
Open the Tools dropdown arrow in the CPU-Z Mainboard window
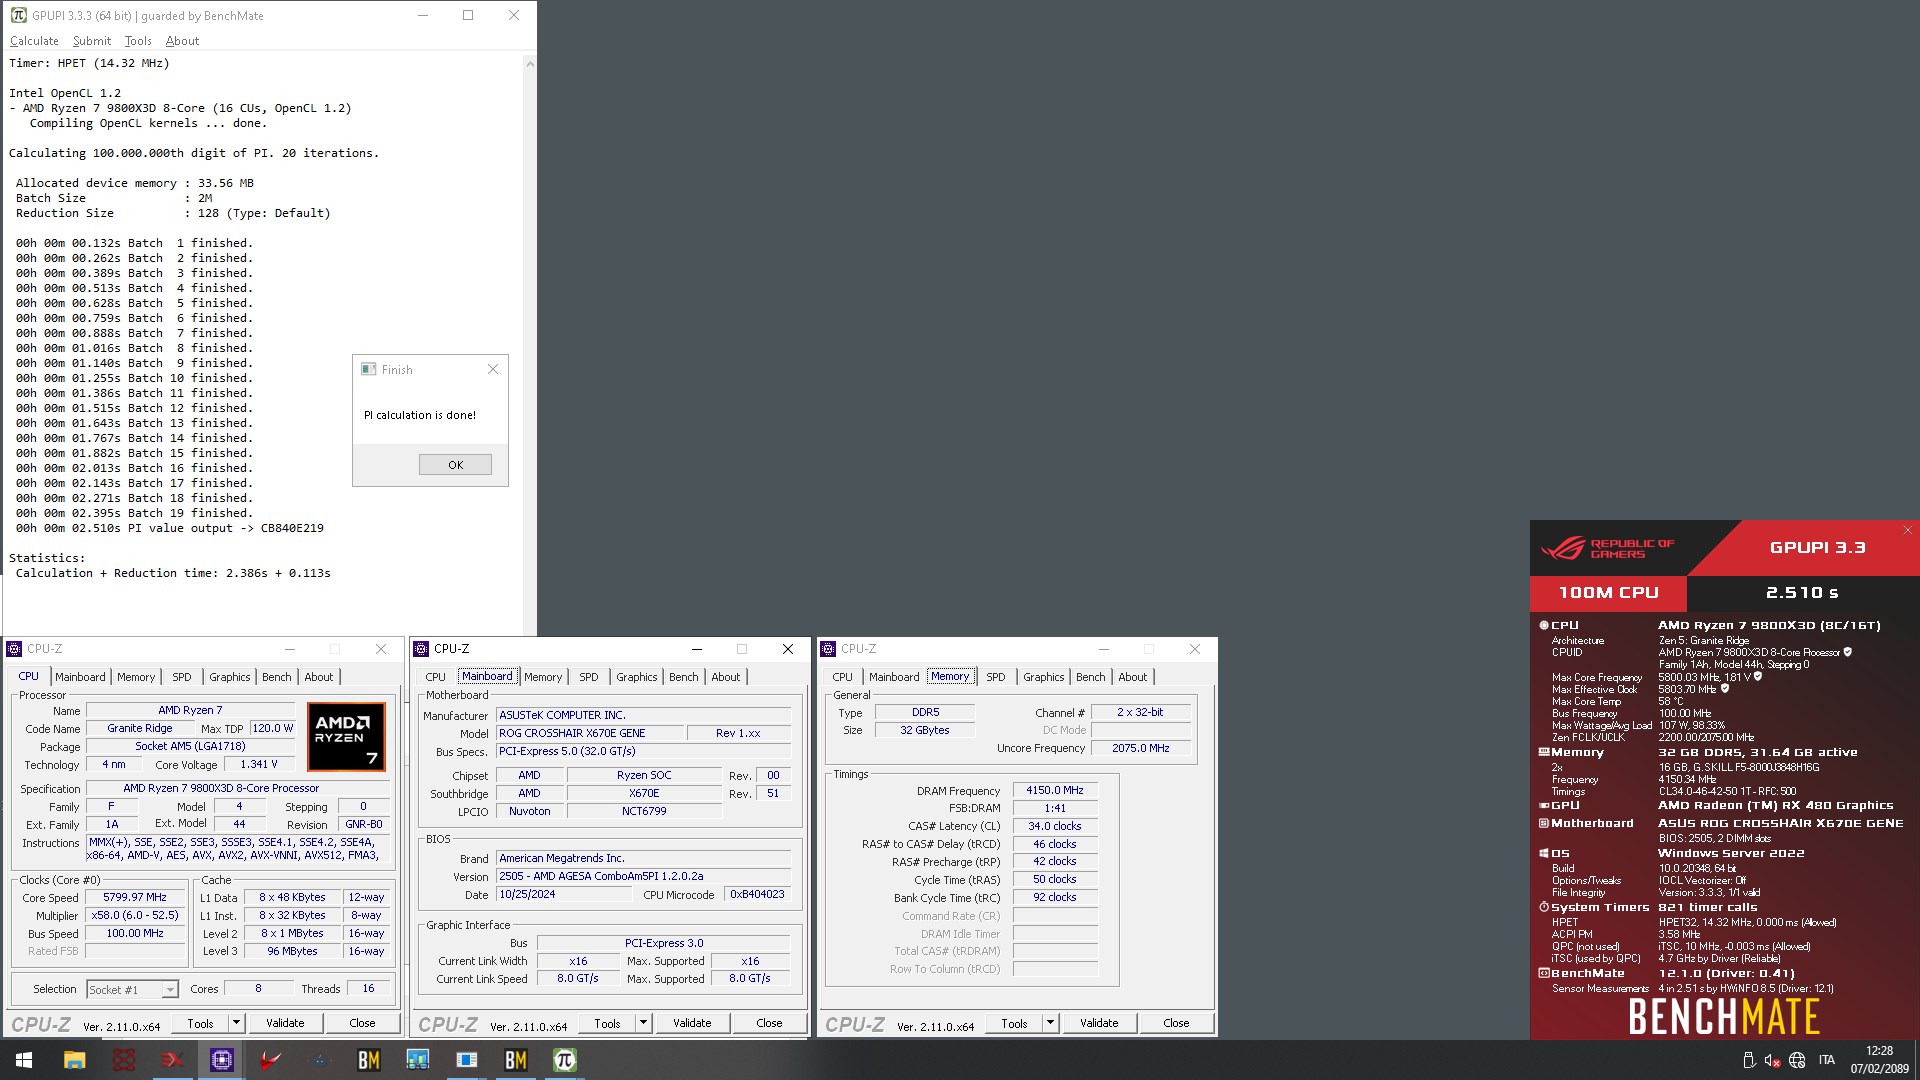[x=643, y=1023]
